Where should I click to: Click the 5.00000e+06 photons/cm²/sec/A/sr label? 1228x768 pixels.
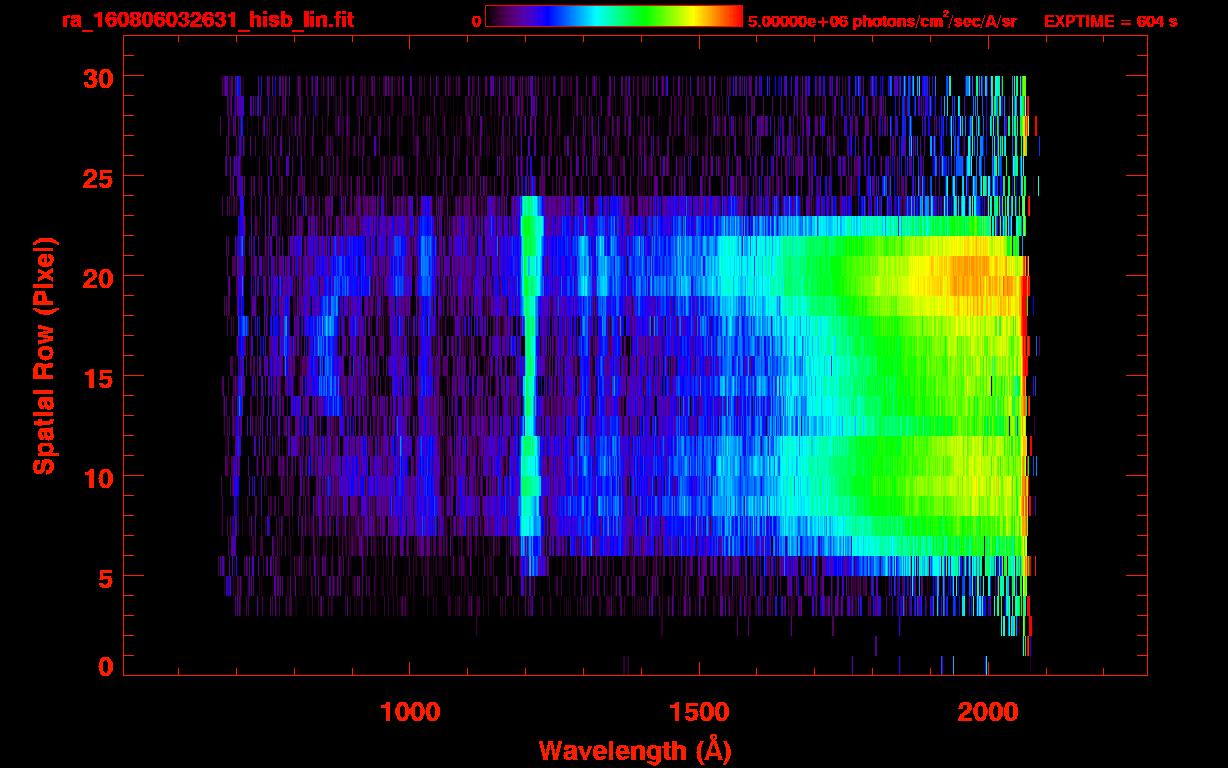[x=882, y=21]
